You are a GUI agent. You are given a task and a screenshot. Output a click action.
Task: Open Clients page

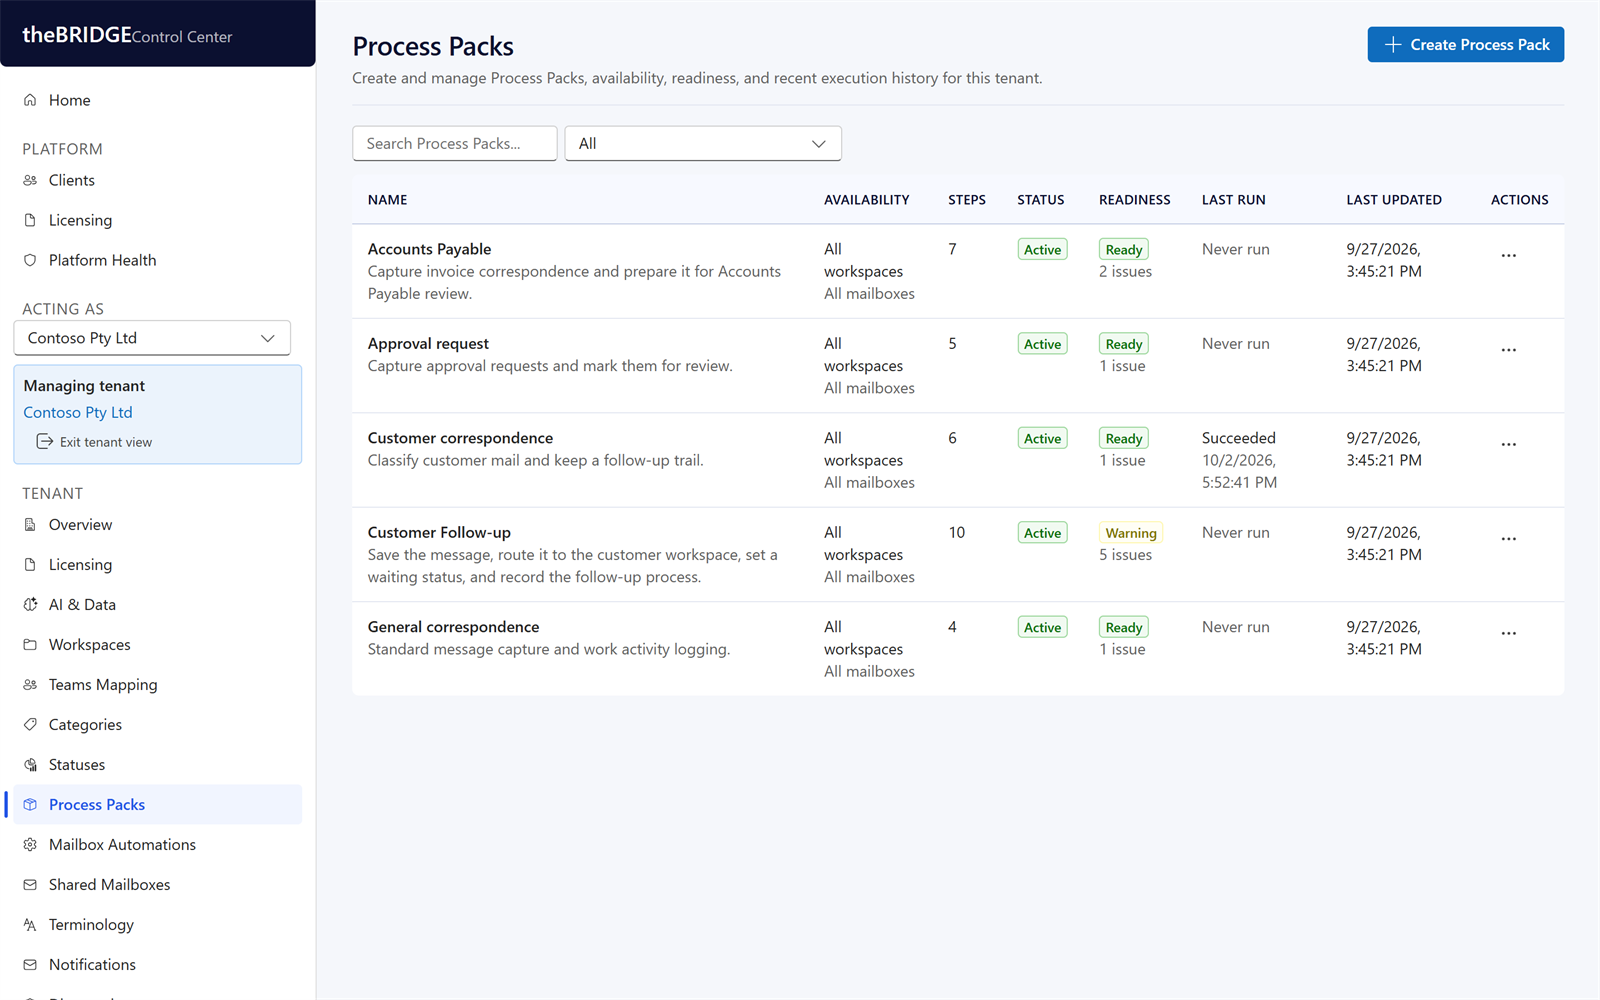click(x=158, y=180)
